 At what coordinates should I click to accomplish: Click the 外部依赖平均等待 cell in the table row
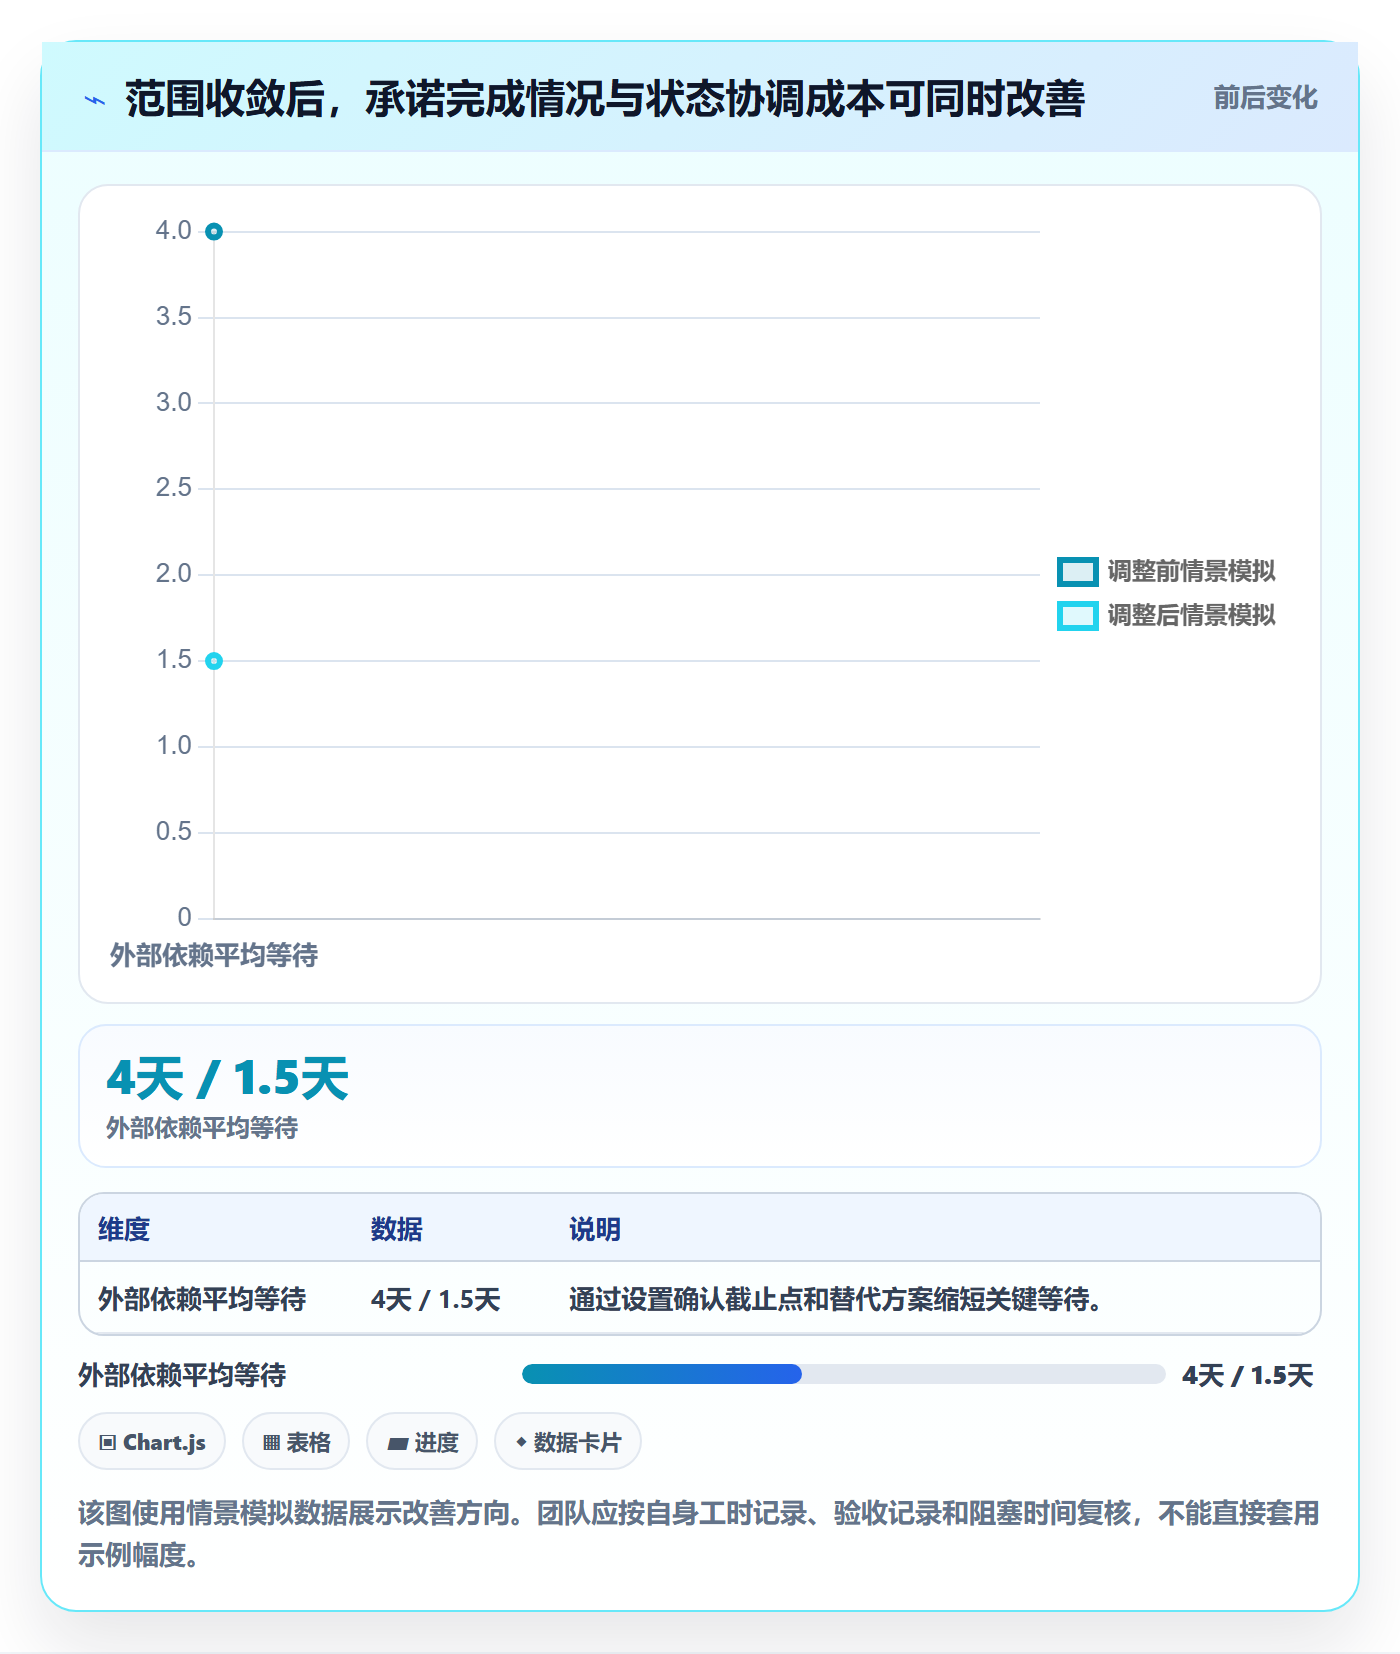(202, 1299)
